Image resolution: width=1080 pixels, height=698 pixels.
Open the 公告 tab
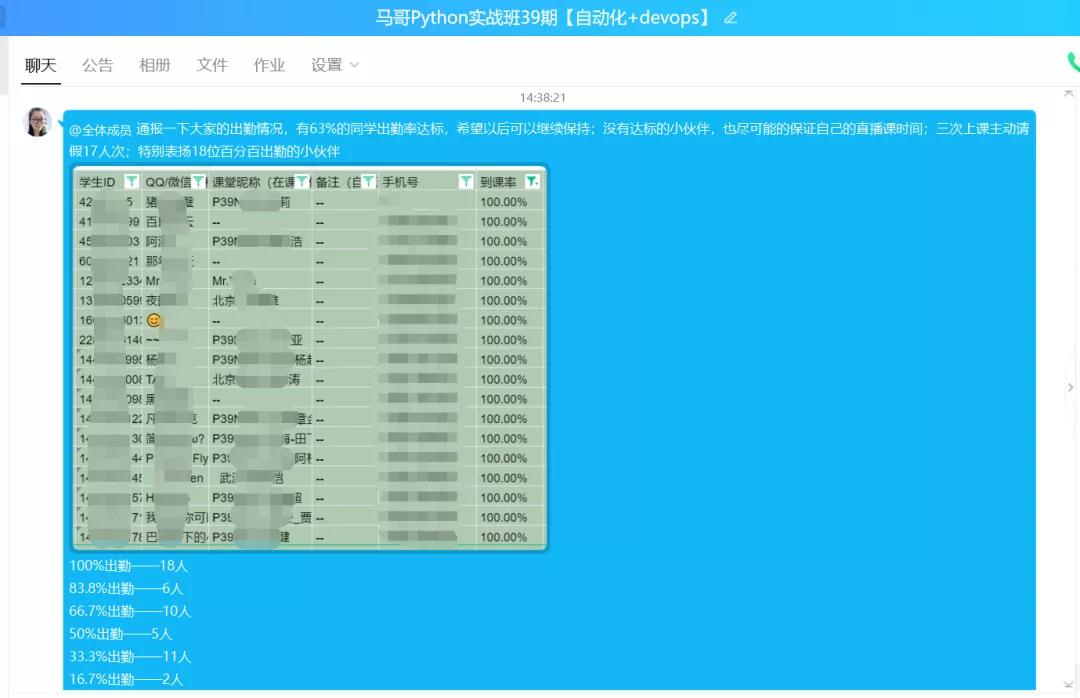pyautogui.click(x=98, y=65)
